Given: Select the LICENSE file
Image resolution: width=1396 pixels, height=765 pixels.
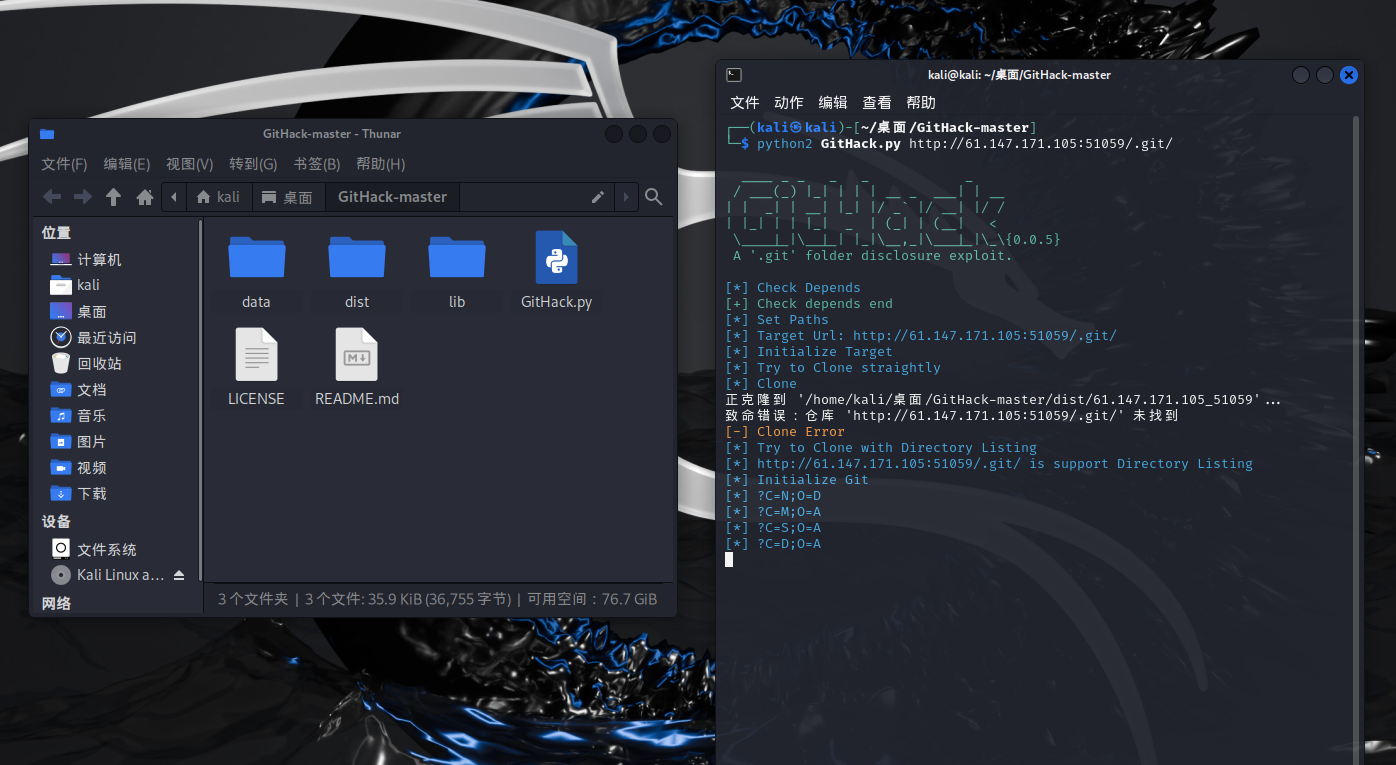Looking at the screenshot, I should [257, 367].
